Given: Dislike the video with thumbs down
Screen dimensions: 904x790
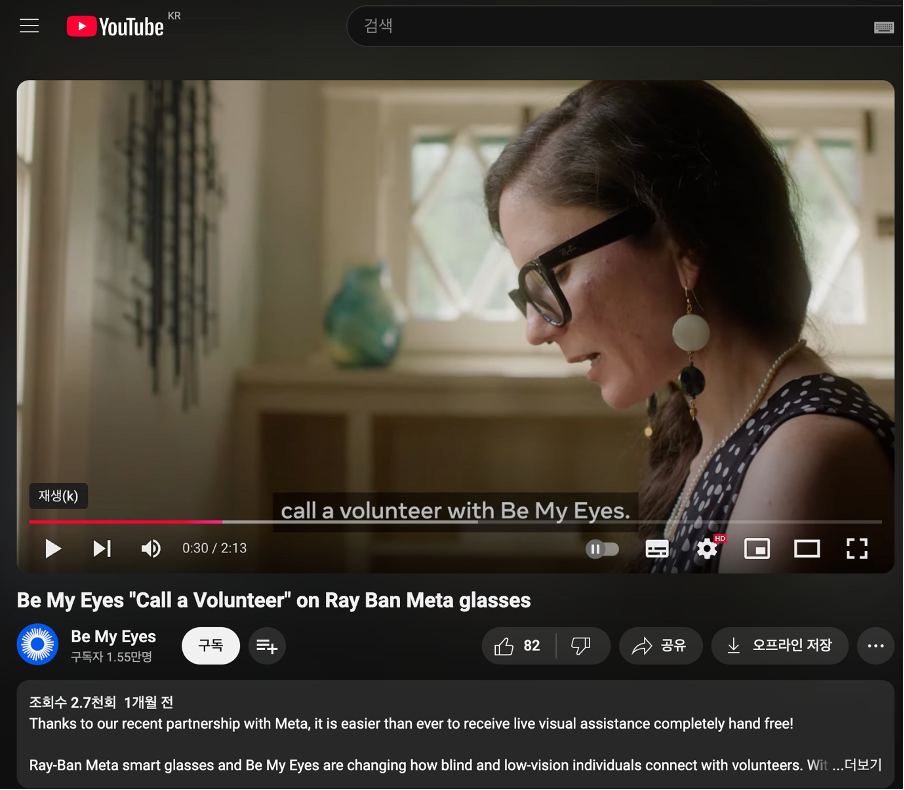Looking at the screenshot, I should tap(581, 646).
